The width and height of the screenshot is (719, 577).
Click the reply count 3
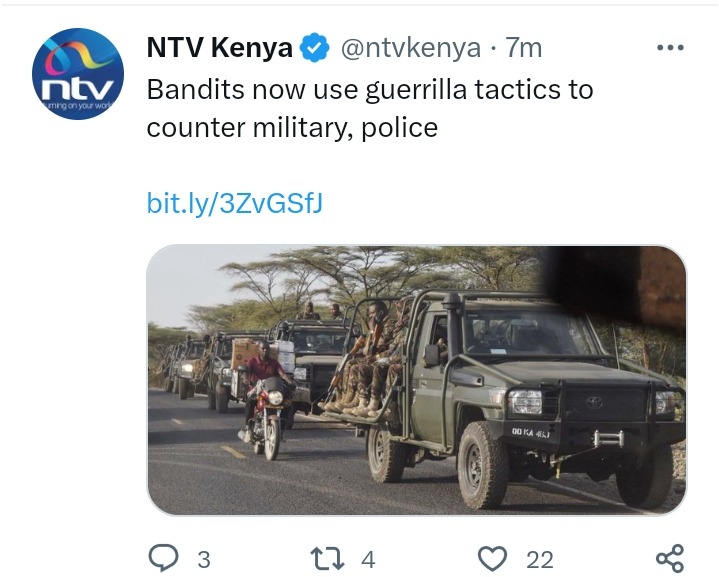(x=204, y=560)
